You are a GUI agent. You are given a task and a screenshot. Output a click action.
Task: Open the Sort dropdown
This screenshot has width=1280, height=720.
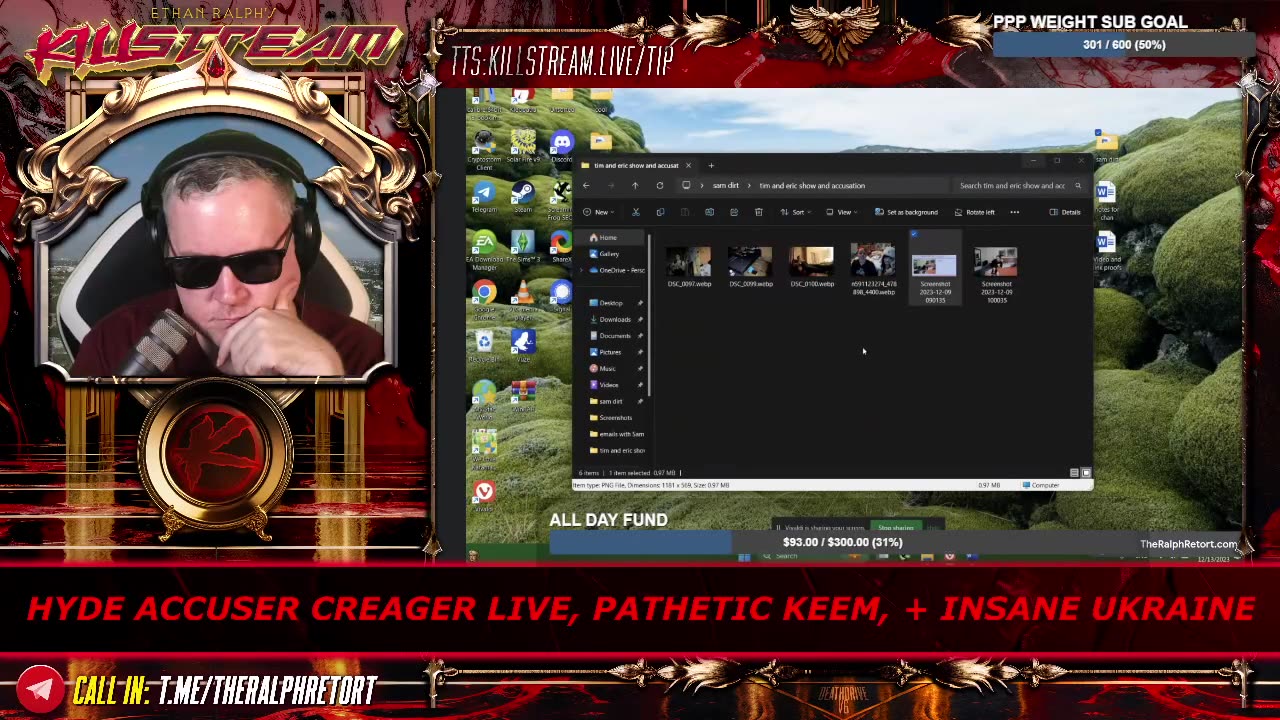[x=796, y=212]
